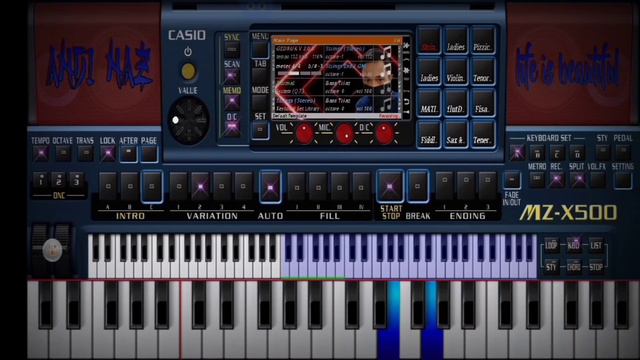Trigger FILL I button
The width and height of the screenshot is (640, 360).
[x=297, y=187]
